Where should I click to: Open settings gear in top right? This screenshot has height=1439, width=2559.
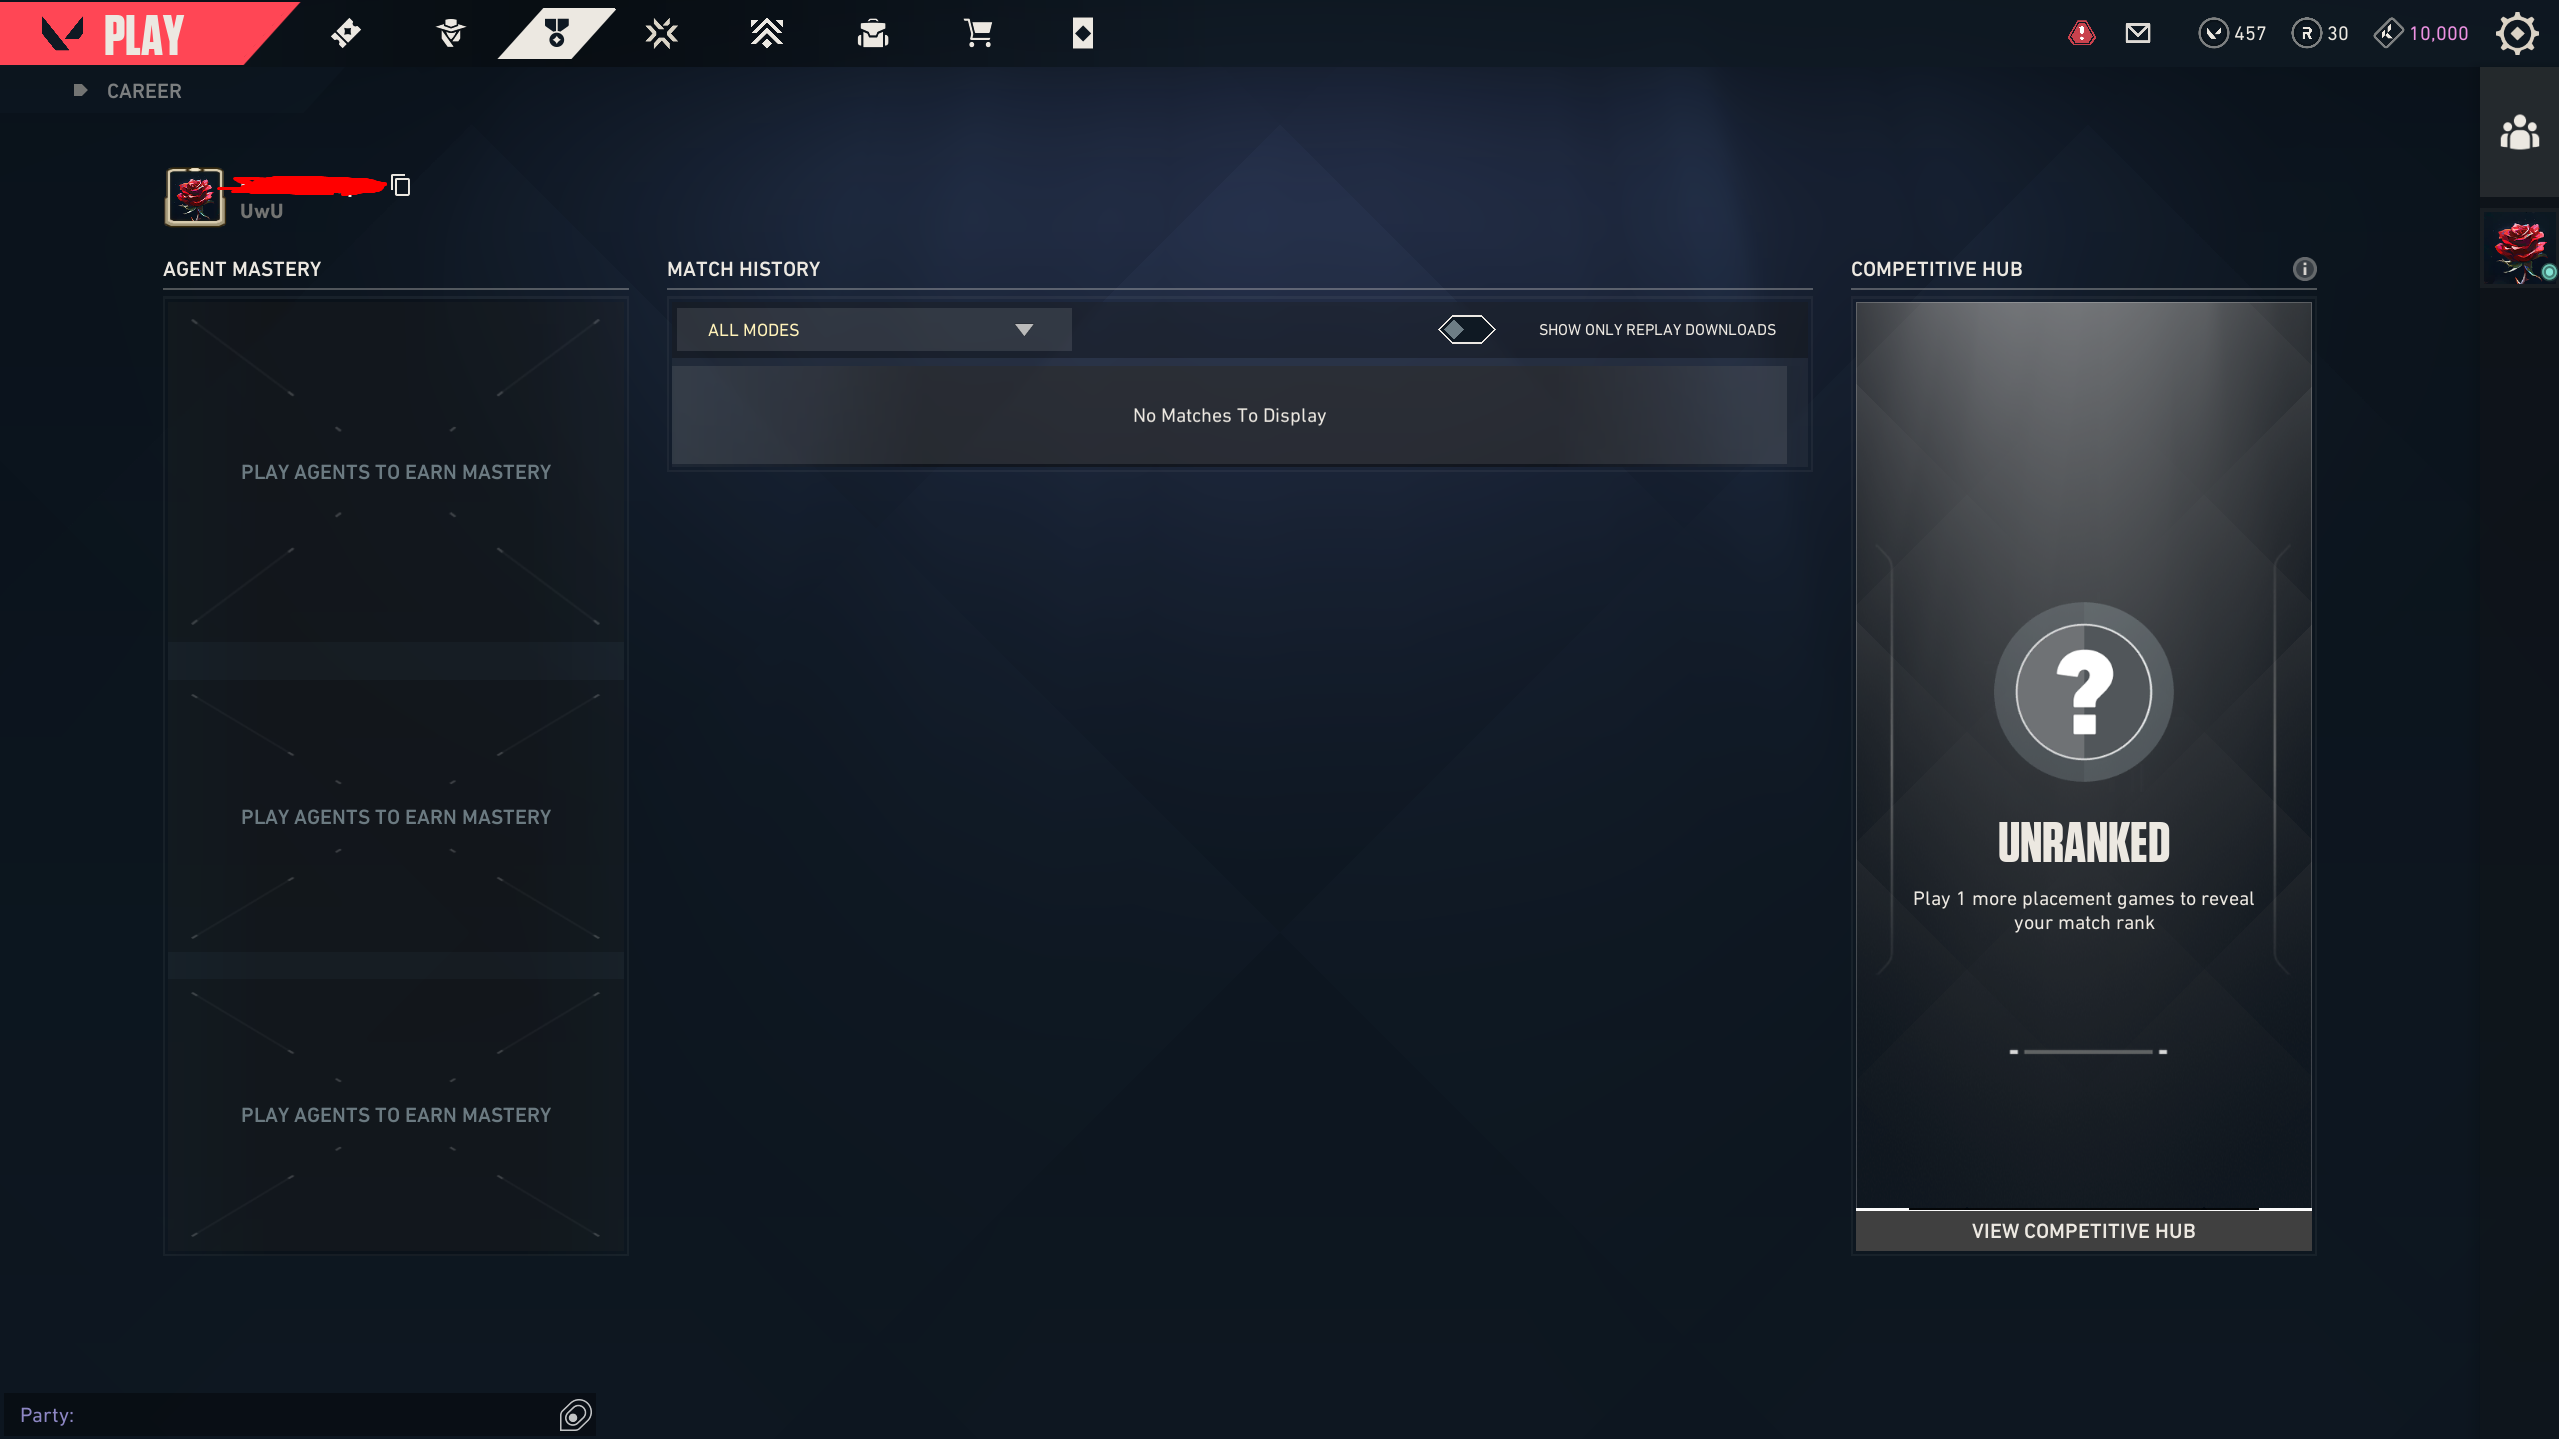pos(2516,34)
